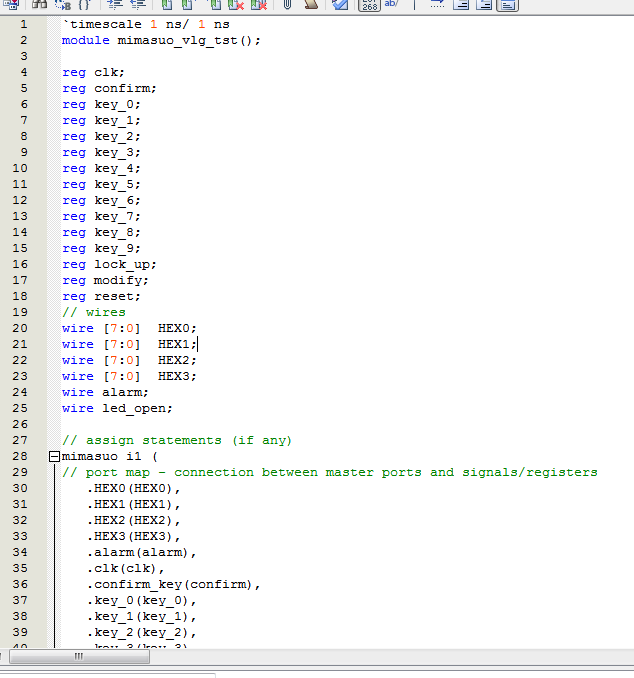This screenshot has width=634, height=678.
Task: Click the highlighted document icon at toolbar end
Action: pyautogui.click(x=507, y=5)
